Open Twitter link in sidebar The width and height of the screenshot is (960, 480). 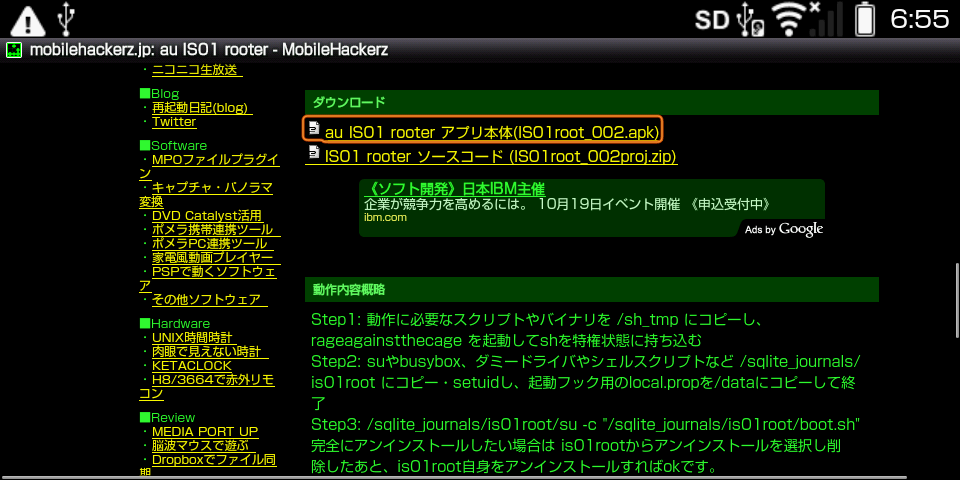coord(174,121)
